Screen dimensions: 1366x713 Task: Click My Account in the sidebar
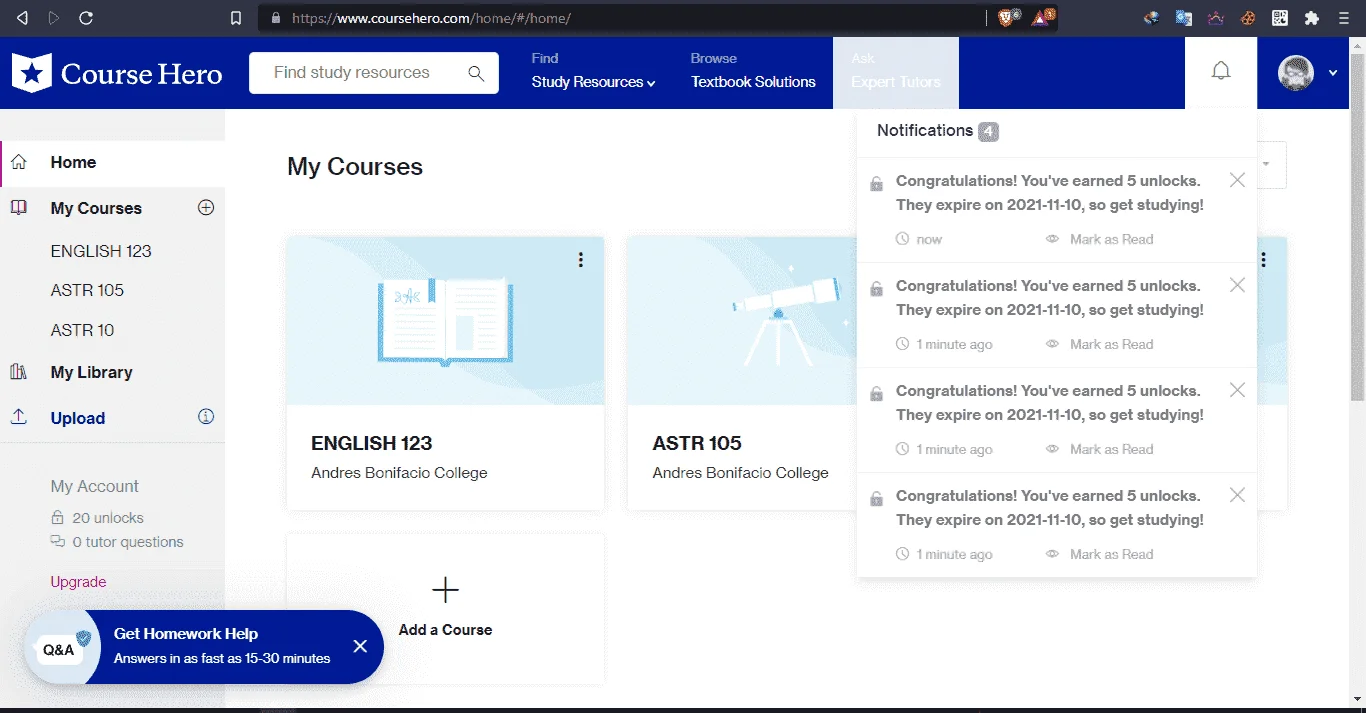(x=95, y=486)
